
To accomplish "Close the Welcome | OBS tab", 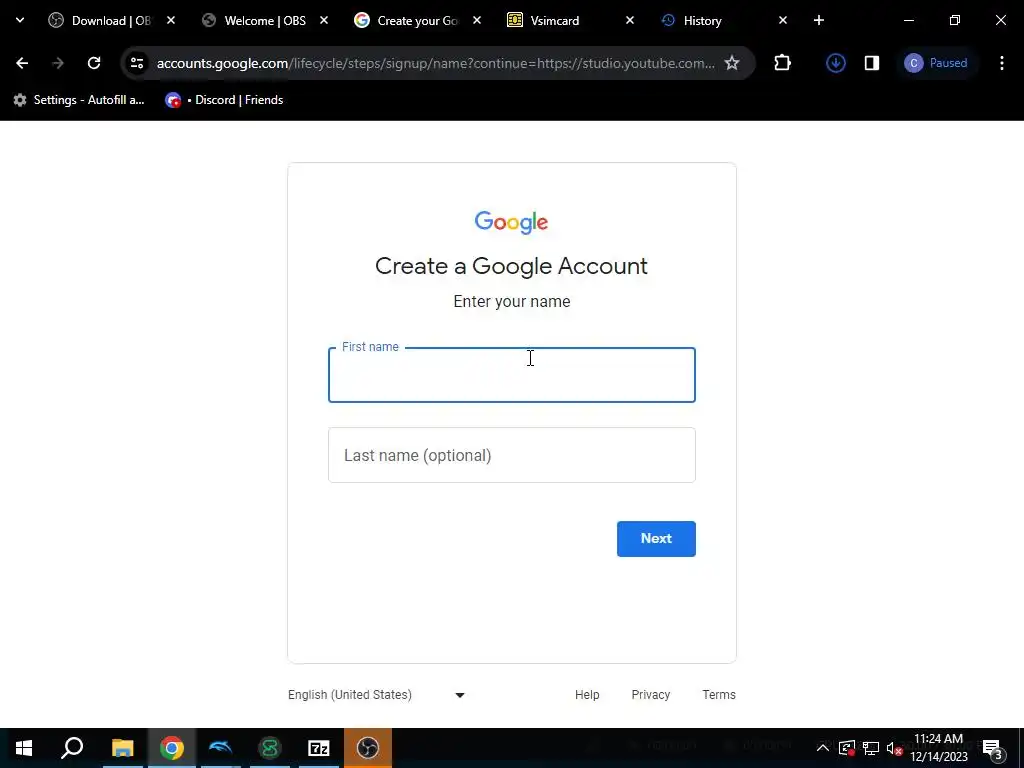I will click(324, 20).
